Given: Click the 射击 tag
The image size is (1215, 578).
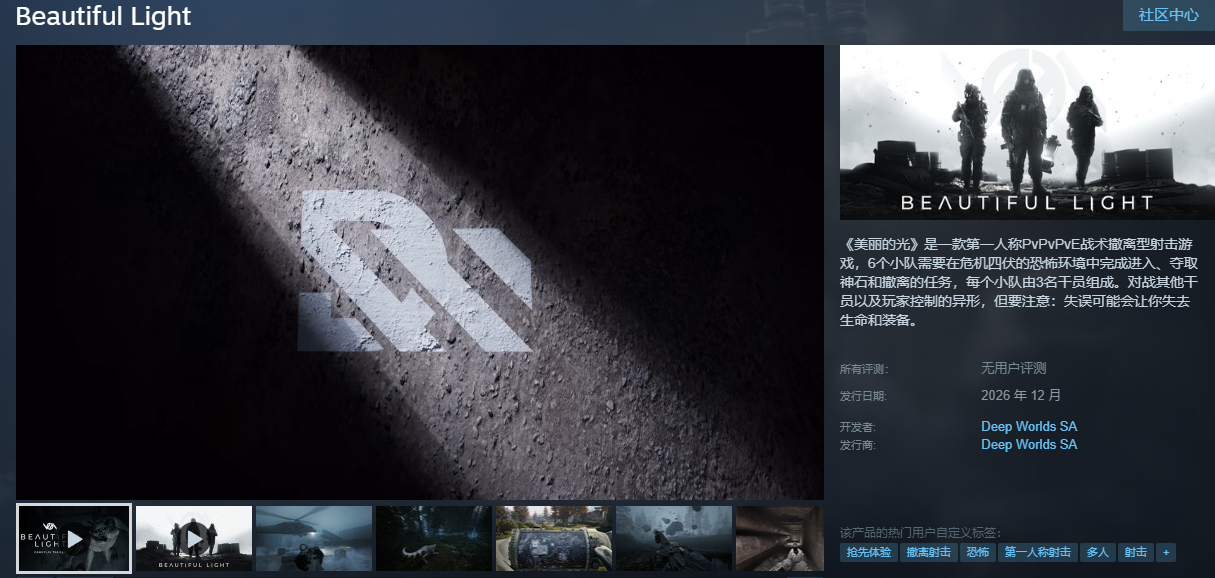Looking at the screenshot, I should pos(1135,552).
